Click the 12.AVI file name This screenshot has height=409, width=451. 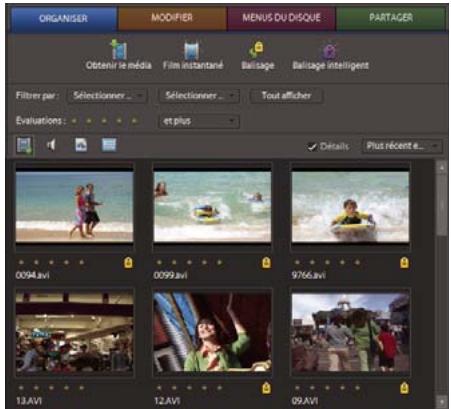pyautogui.click(x=167, y=401)
